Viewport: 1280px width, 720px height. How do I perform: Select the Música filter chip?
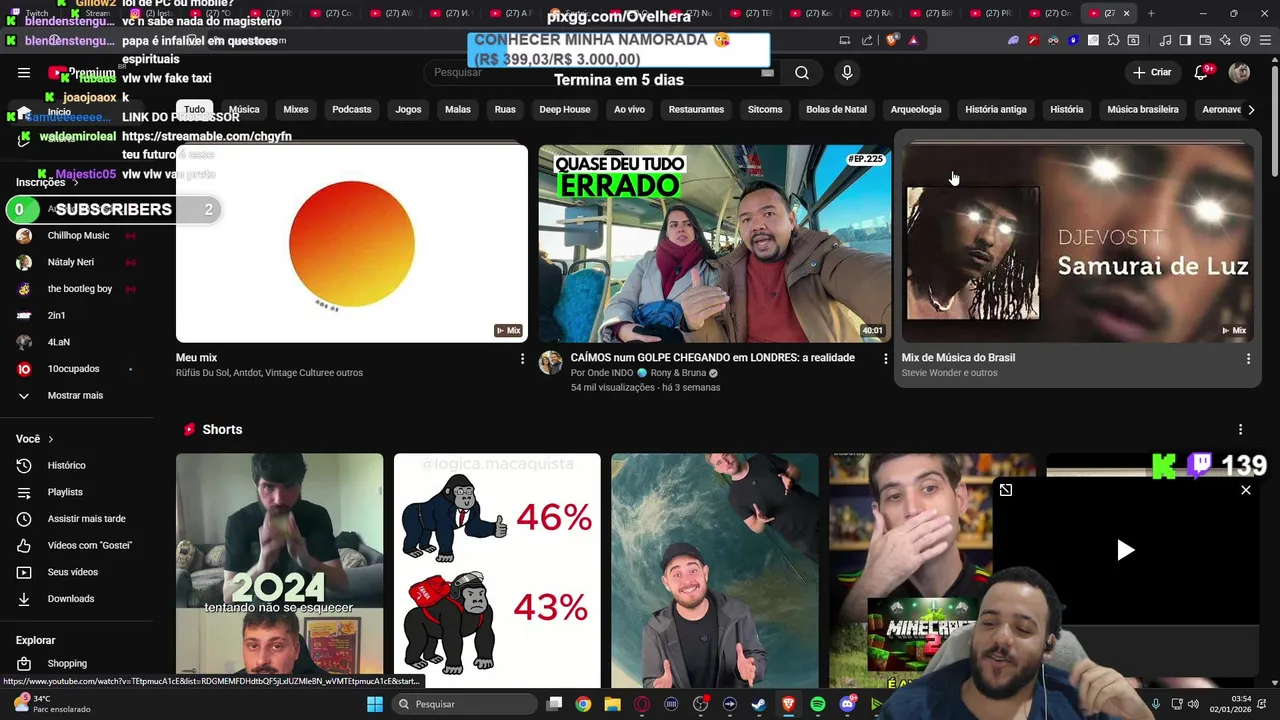[x=244, y=109]
